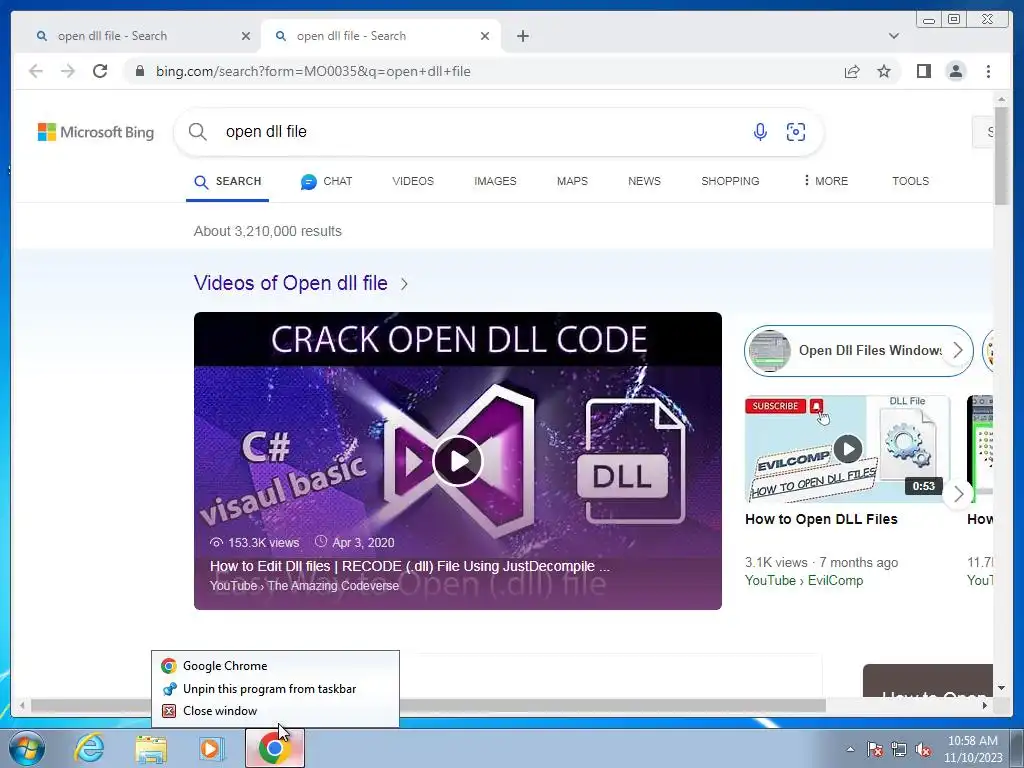Close the active 'open dll file' tab

point(485,36)
